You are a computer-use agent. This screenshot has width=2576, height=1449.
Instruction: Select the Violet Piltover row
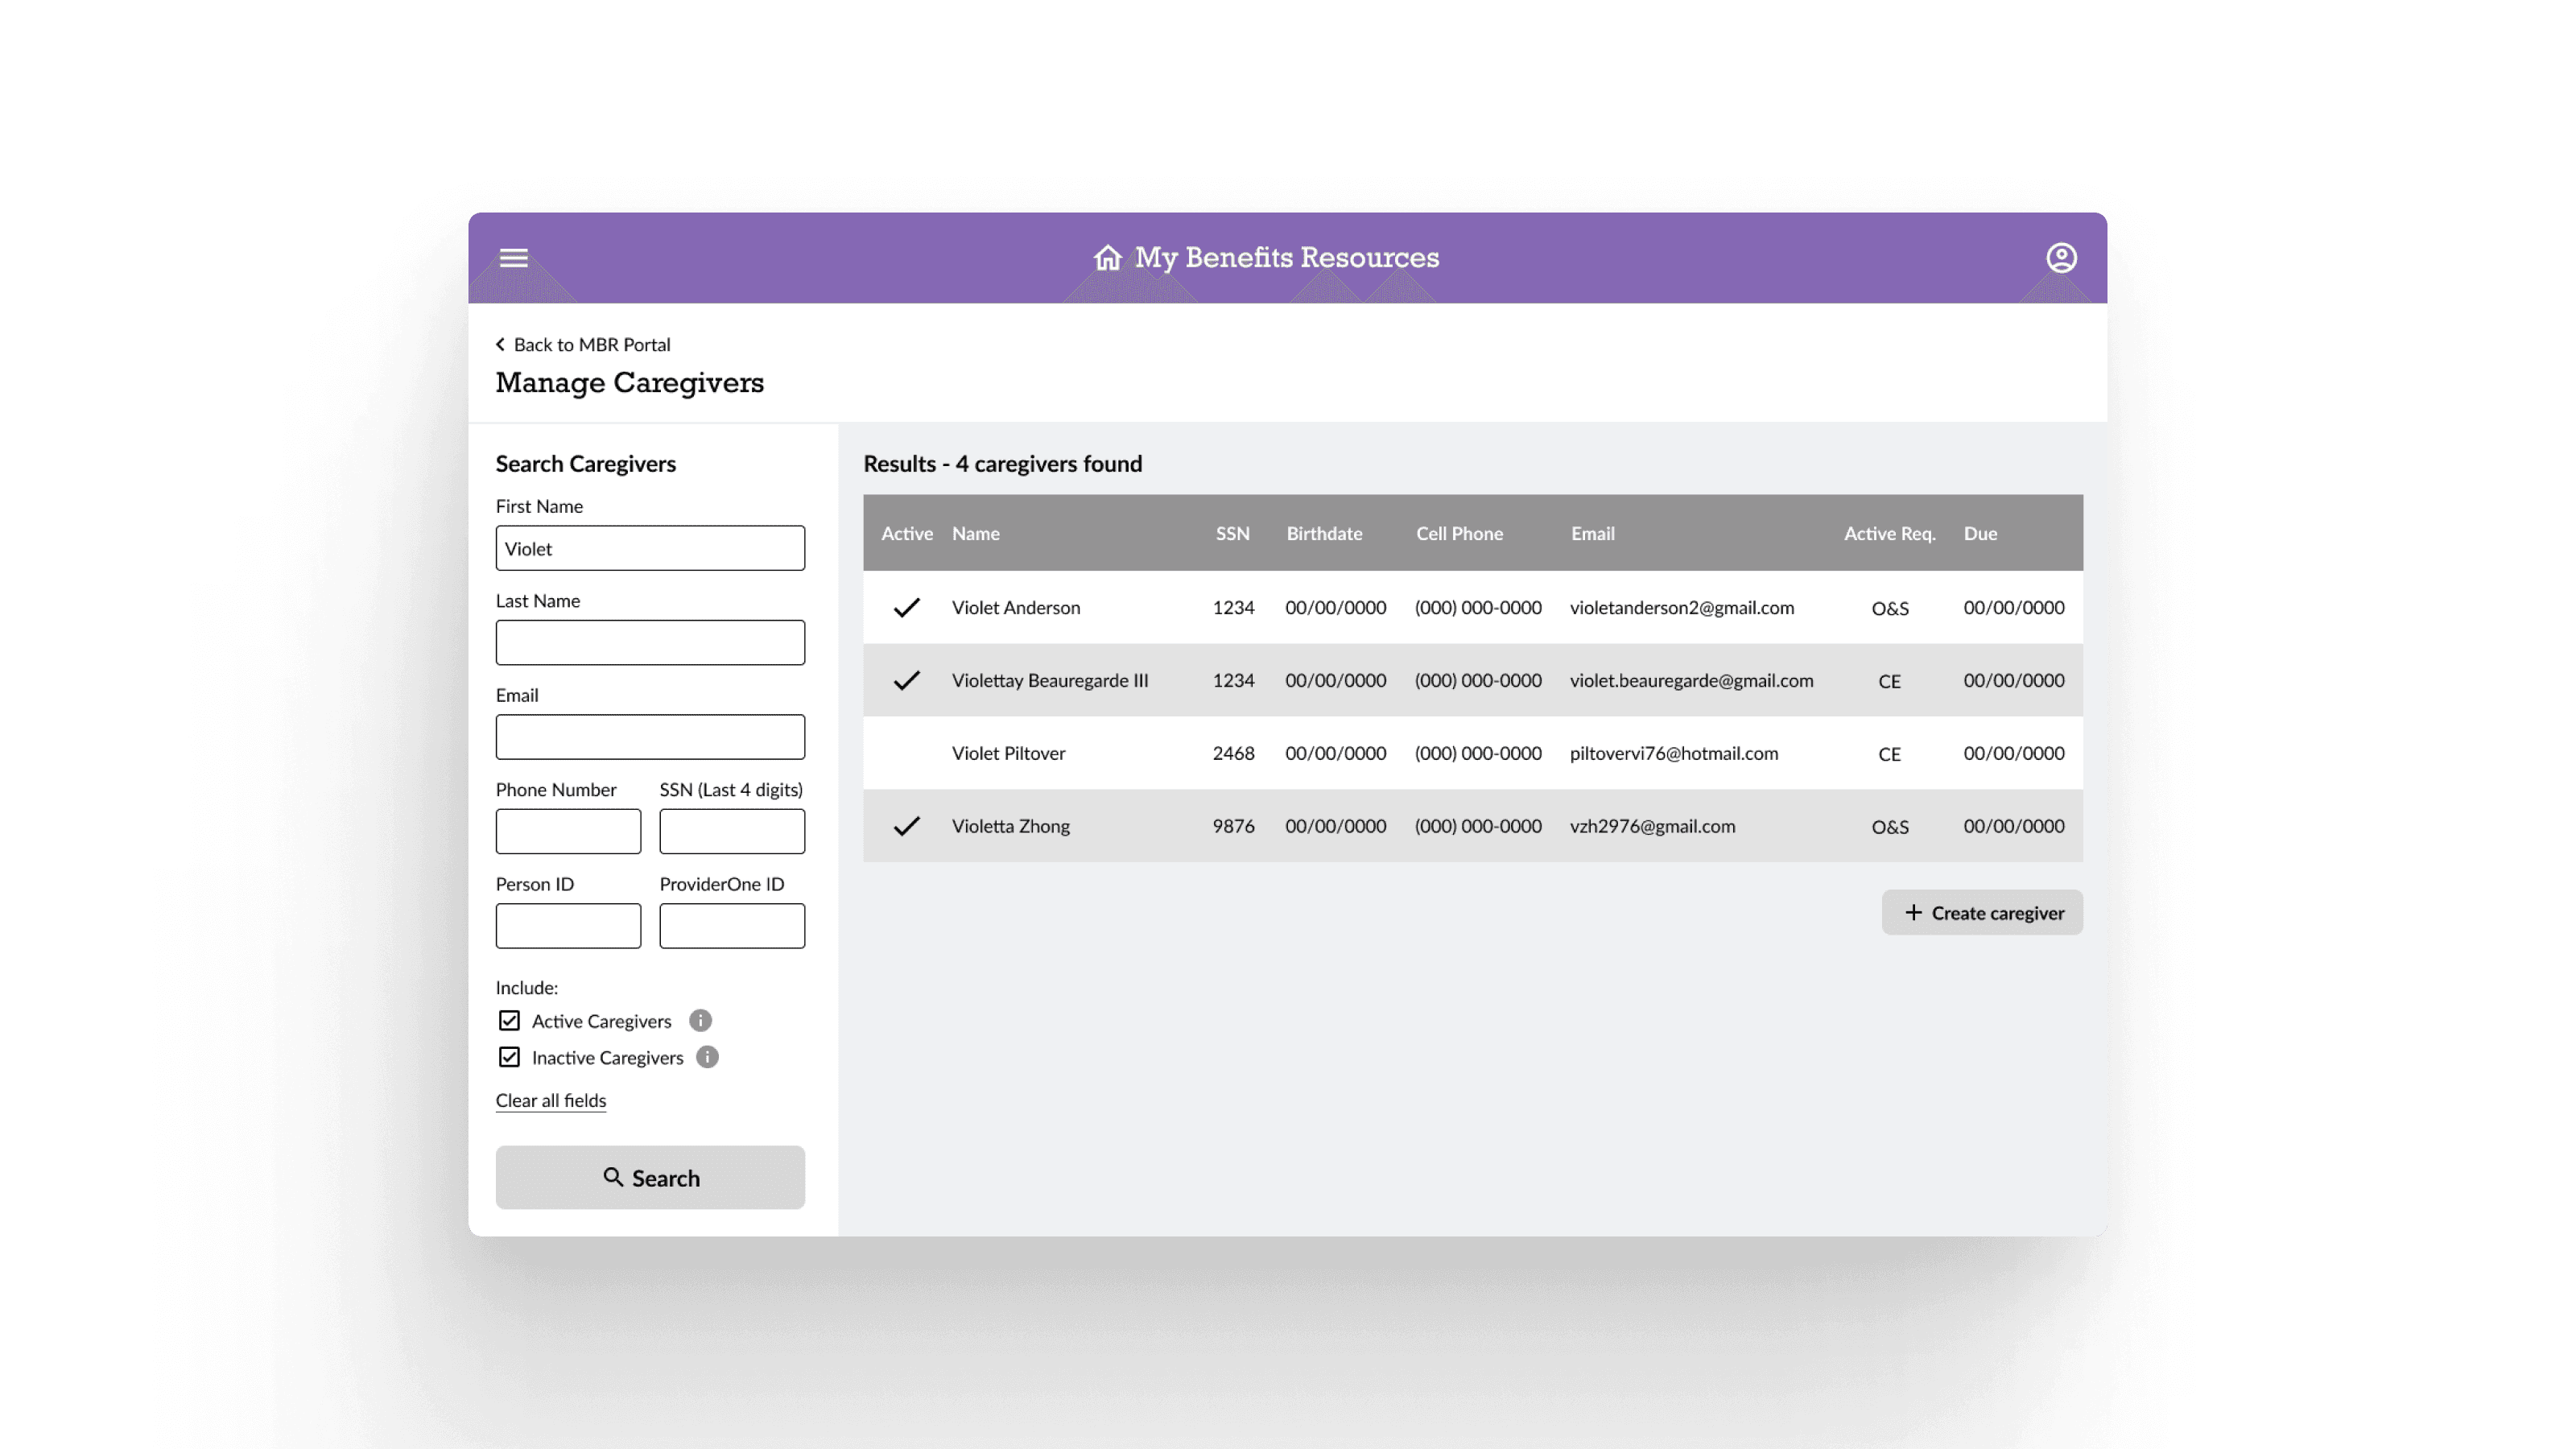coord(1473,753)
